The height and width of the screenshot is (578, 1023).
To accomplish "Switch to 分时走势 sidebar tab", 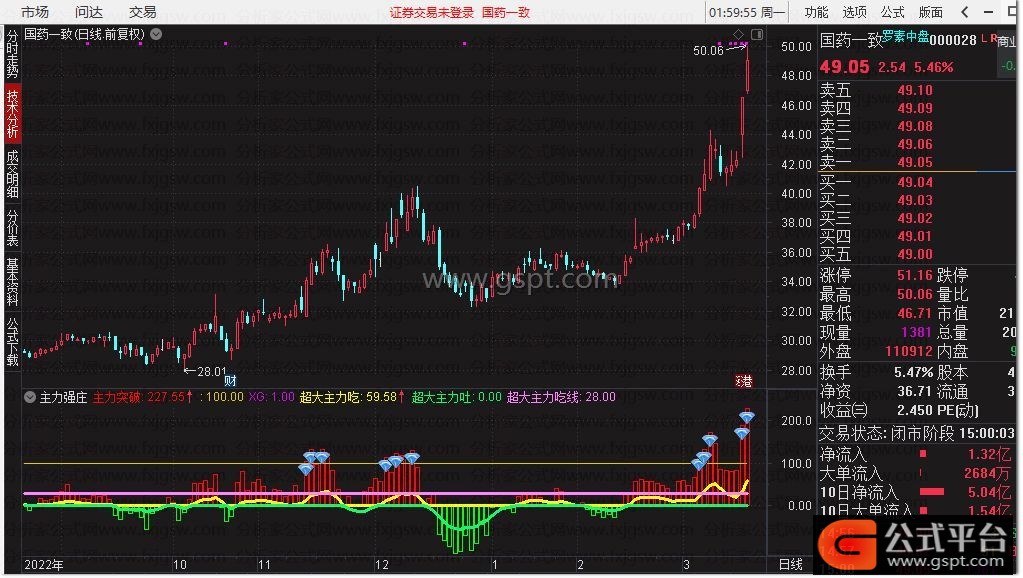I will tap(12, 53).
